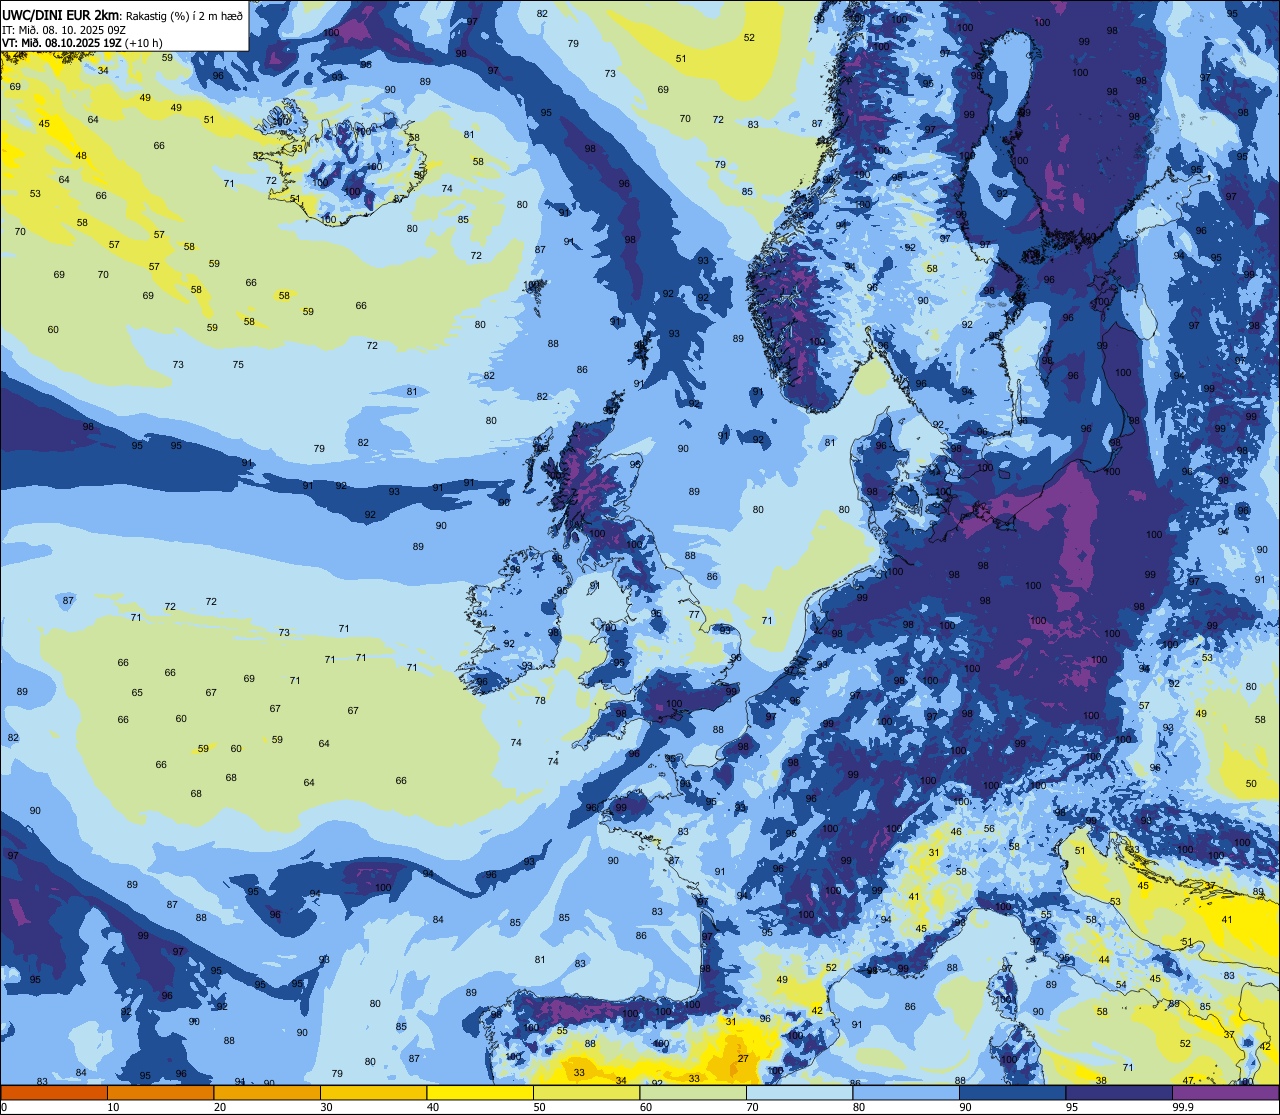This screenshot has width=1280, height=1115.
Task: Click the humidity value '77' over eastern England
Action: pyautogui.click(x=694, y=614)
